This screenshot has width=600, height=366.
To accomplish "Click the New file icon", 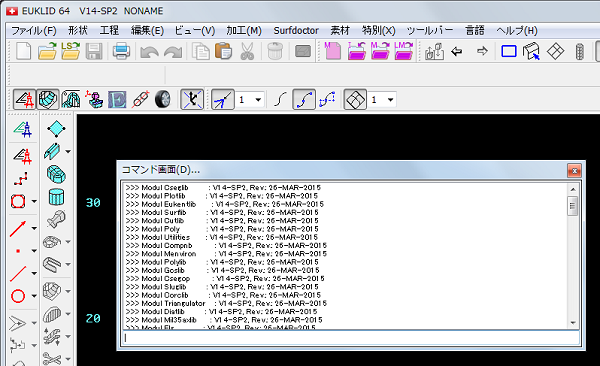I will pos(23,51).
